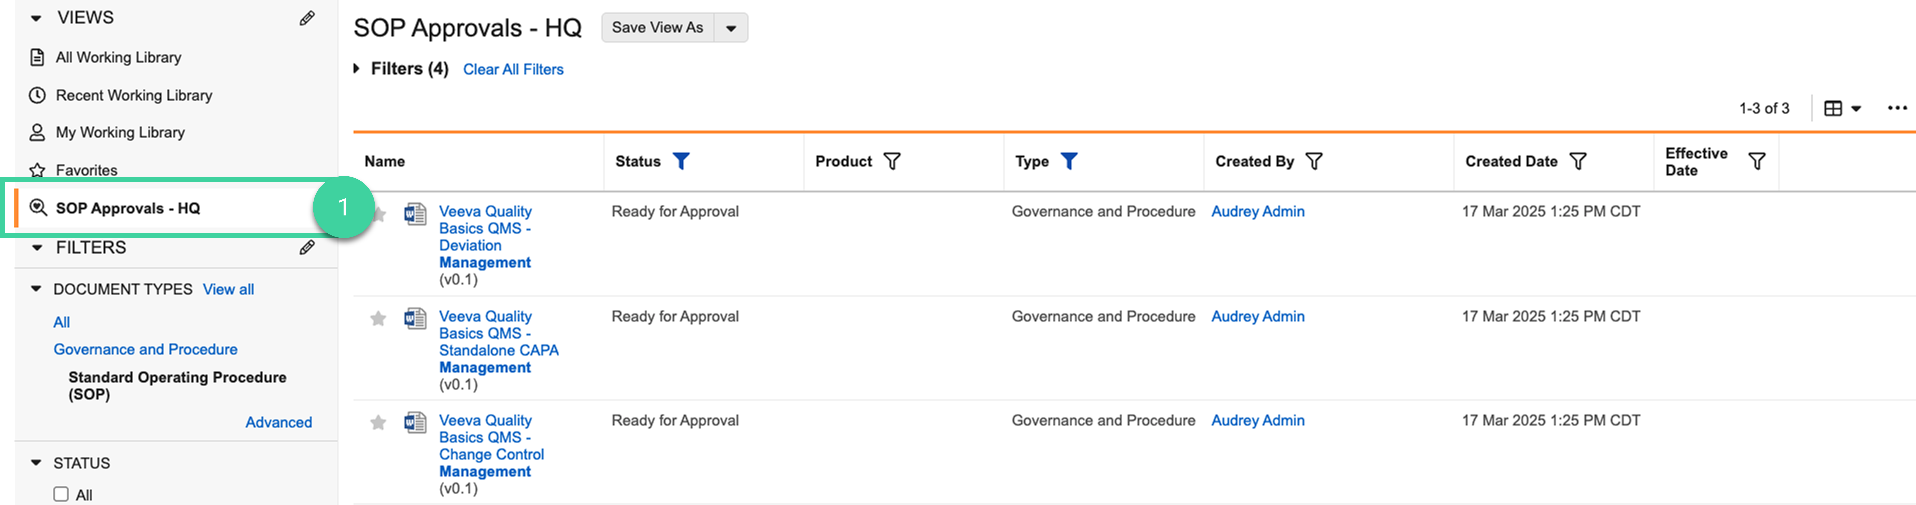This screenshot has width=1916, height=505.
Task: Click the Effective Date filter funnel icon
Action: pos(1756,161)
